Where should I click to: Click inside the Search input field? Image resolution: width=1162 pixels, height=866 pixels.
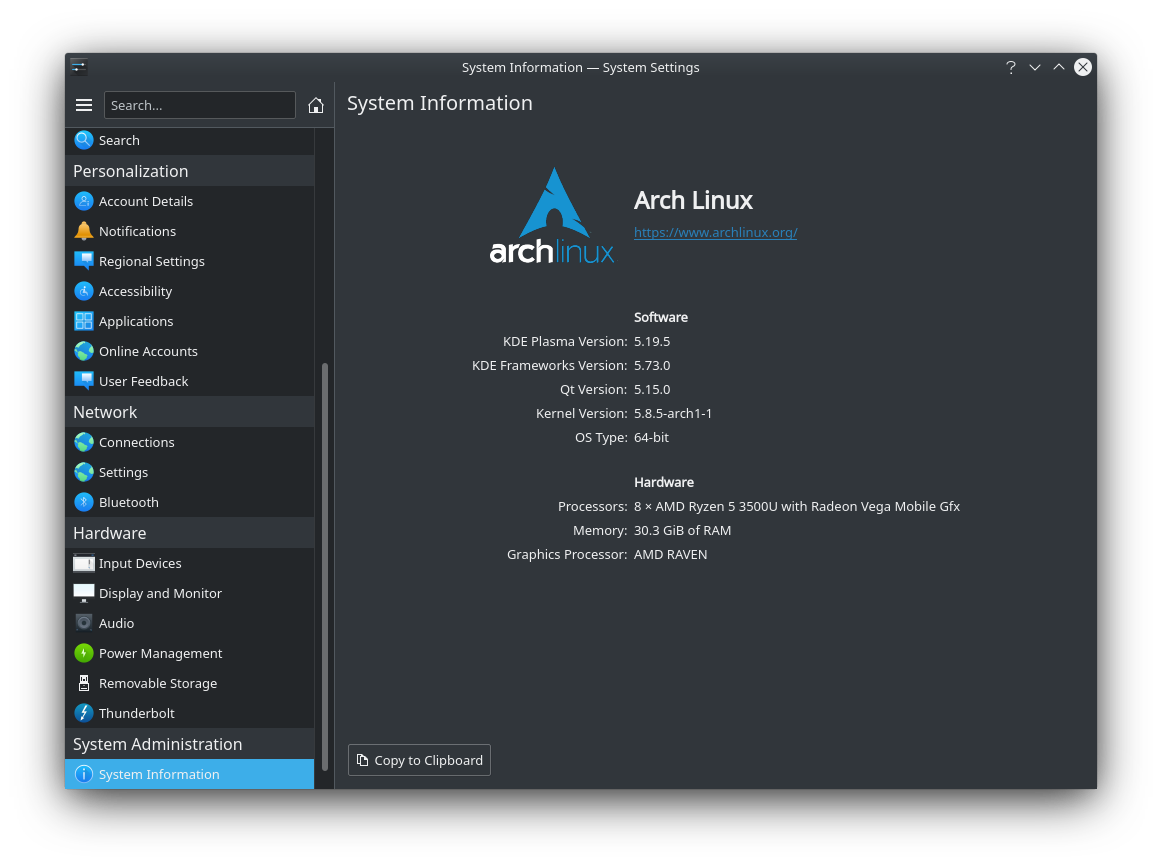tap(199, 104)
